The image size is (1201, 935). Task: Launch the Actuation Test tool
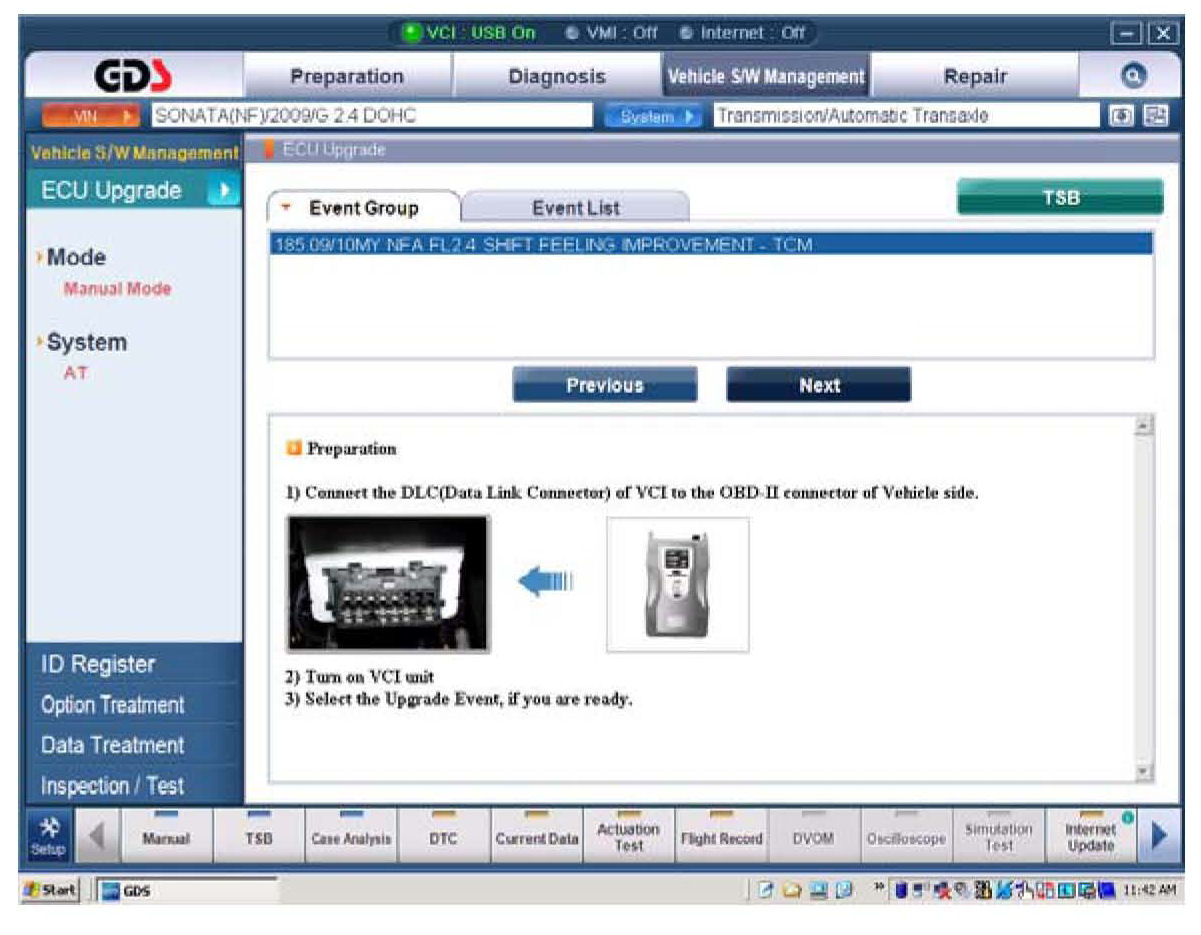coord(628,838)
